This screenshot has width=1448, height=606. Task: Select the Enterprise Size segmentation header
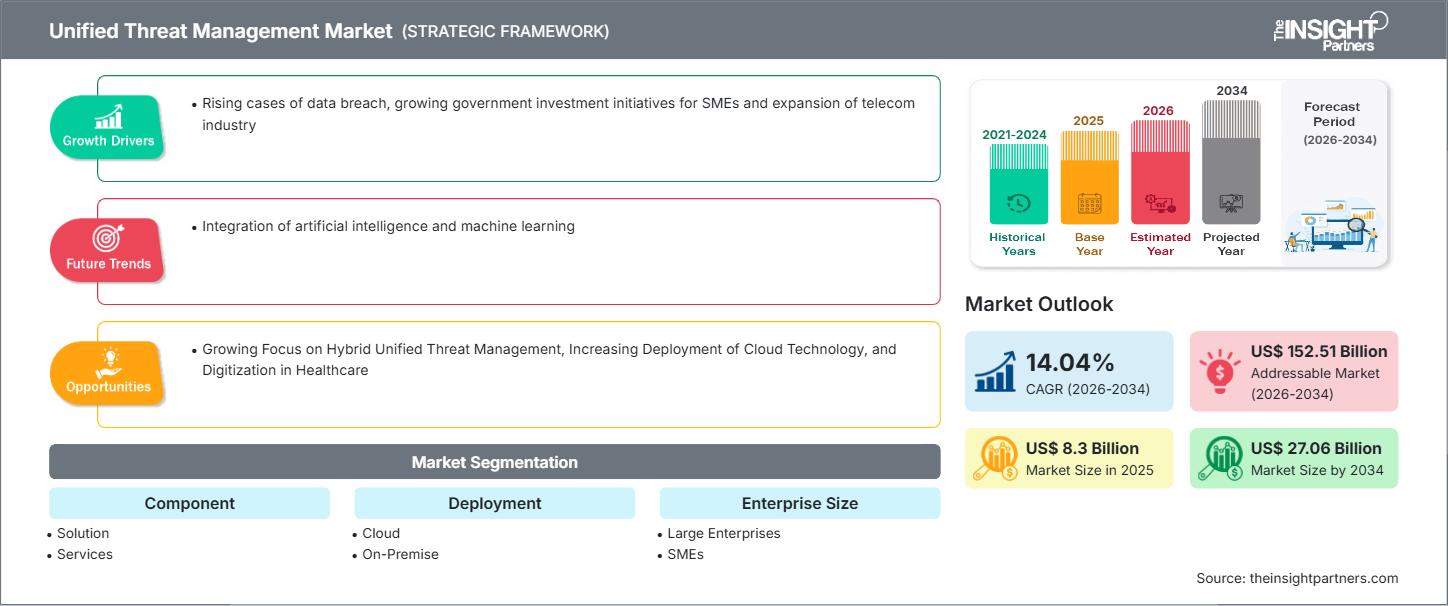click(799, 503)
